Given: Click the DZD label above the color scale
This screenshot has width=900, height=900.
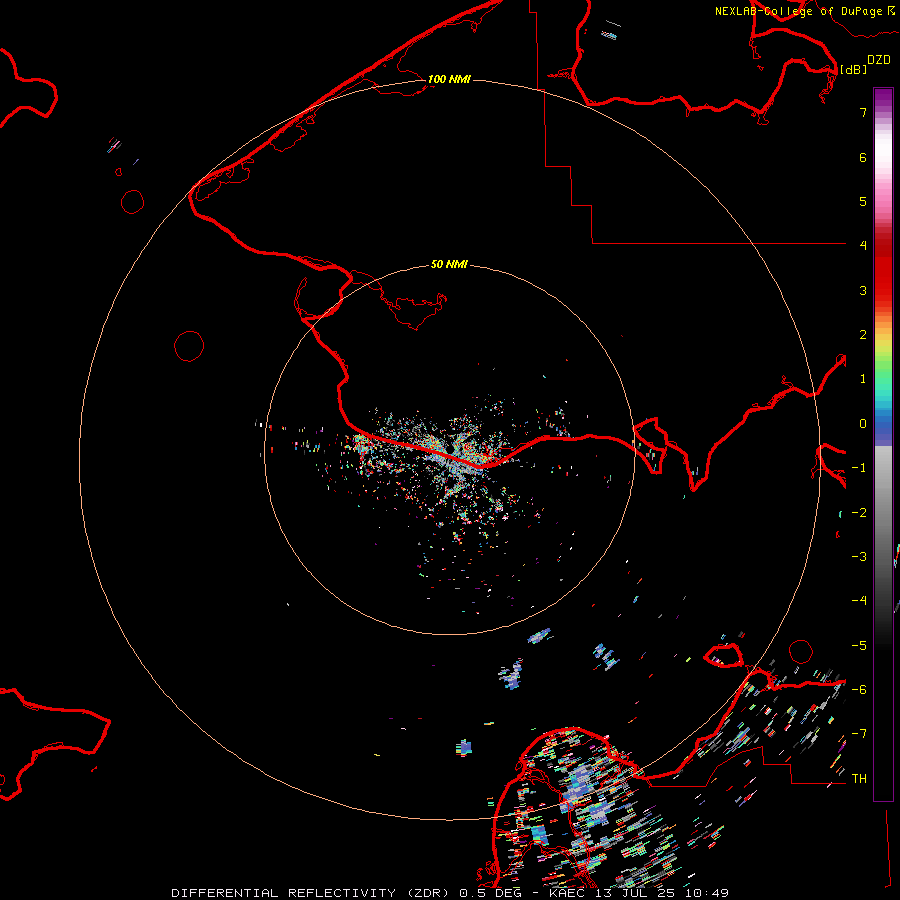Looking at the screenshot, I should pos(879,60).
